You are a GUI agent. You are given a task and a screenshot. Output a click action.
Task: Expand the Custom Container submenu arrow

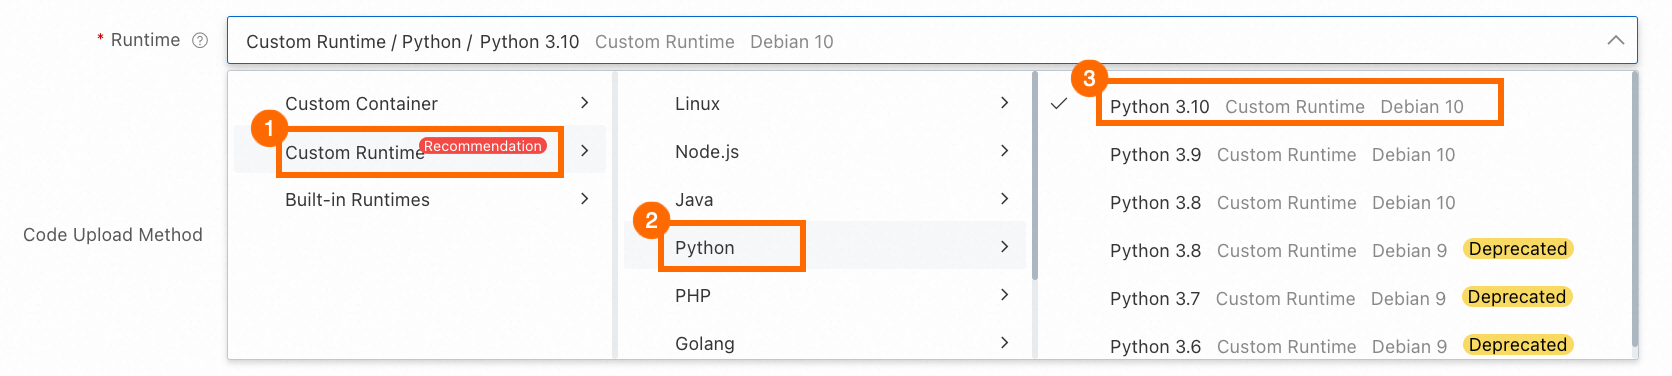(x=585, y=103)
